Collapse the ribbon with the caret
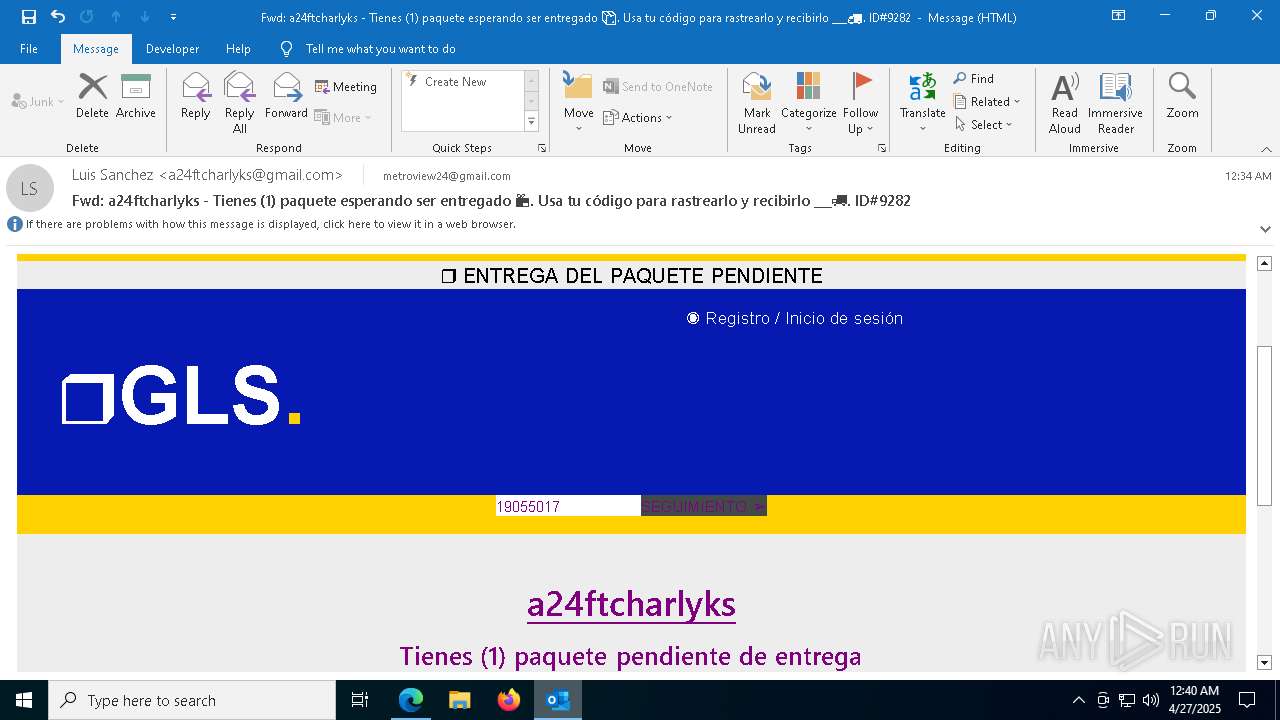1280x720 pixels. pyautogui.click(x=1266, y=149)
